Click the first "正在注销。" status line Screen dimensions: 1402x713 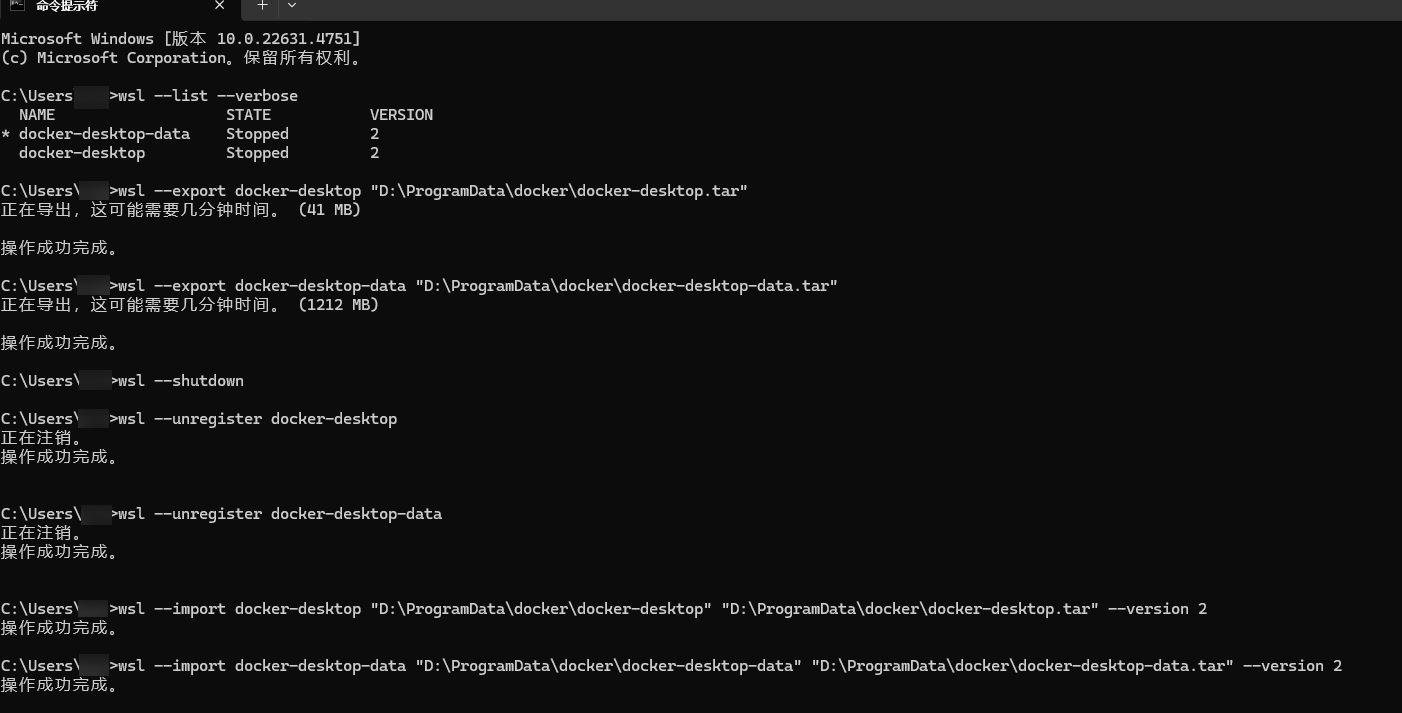(x=42, y=438)
